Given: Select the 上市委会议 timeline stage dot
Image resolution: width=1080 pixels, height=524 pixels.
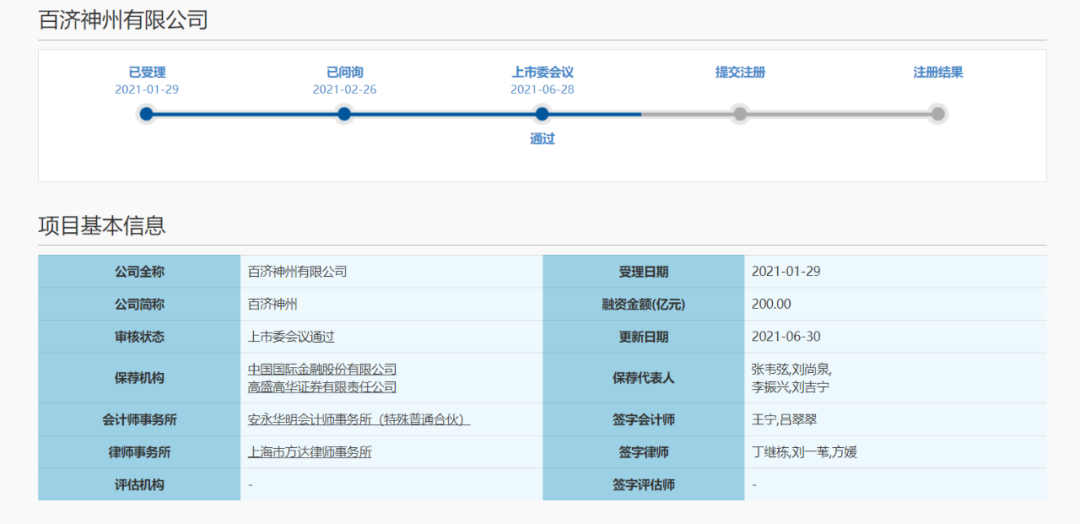Looking at the screenshot, I should pos(542,114).
